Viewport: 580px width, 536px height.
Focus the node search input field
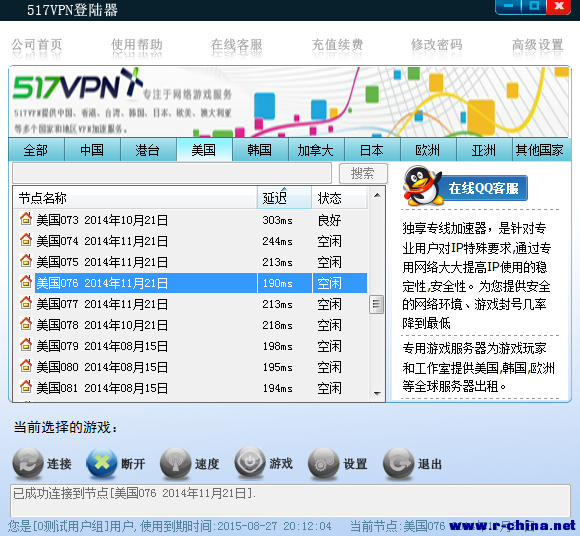(x=172, y=173)
